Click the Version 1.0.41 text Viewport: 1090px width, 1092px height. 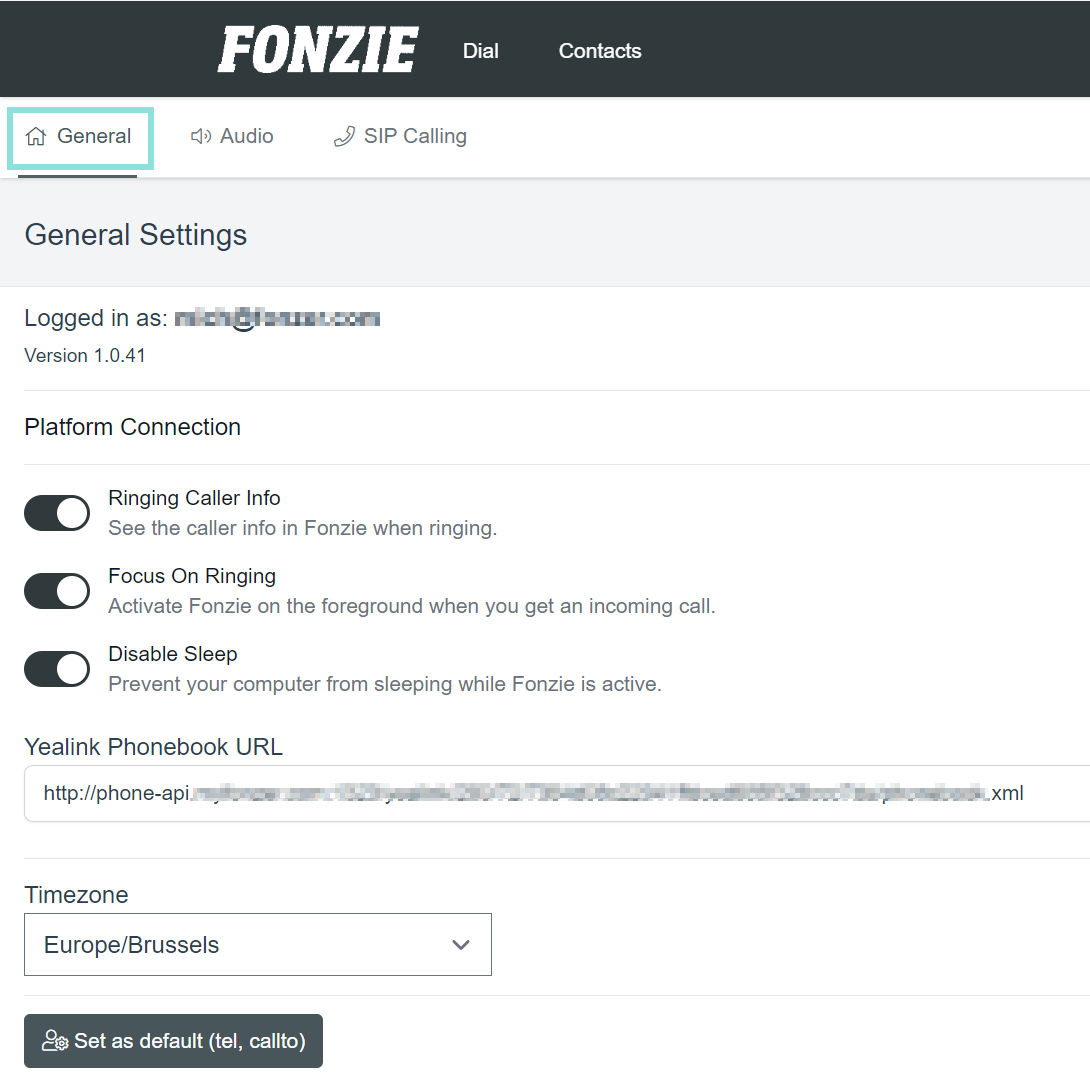click(x=85, y=356)
